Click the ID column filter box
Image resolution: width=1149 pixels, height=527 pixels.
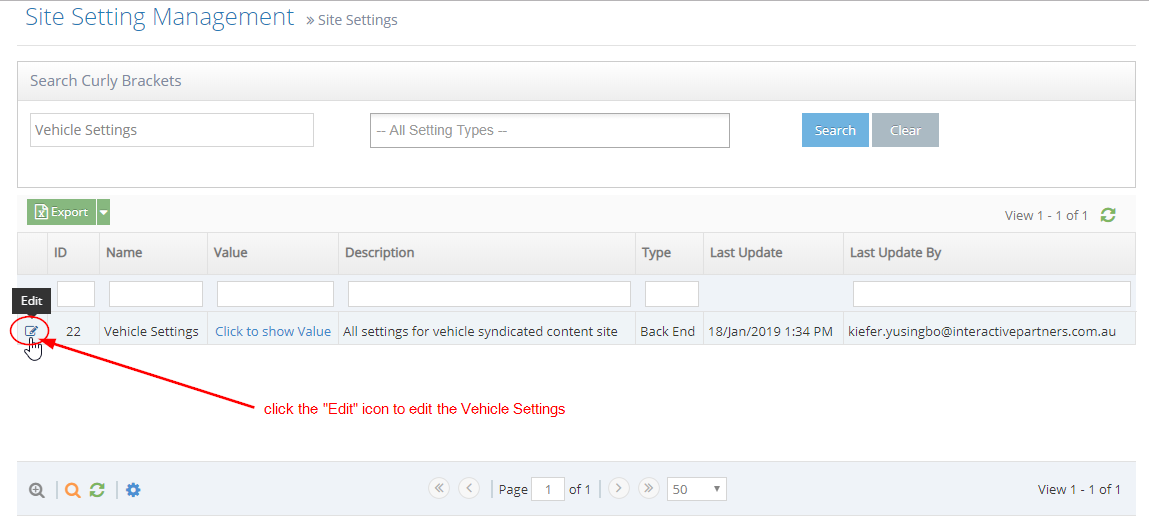[75, 294]
